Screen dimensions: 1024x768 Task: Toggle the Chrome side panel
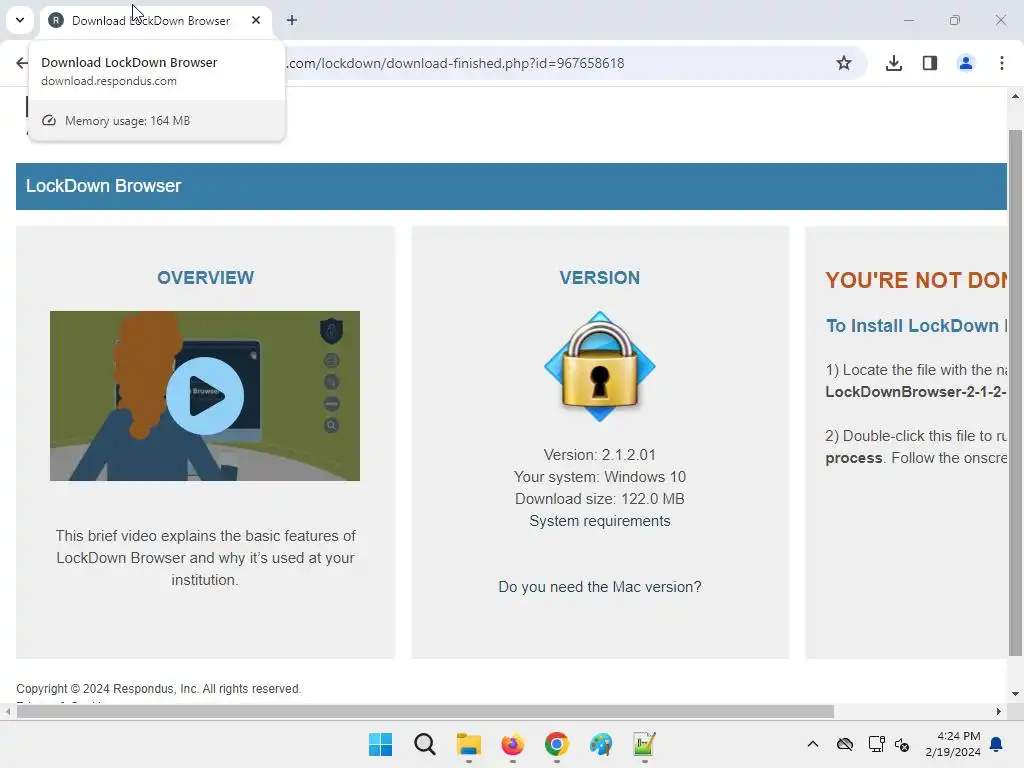930,63
